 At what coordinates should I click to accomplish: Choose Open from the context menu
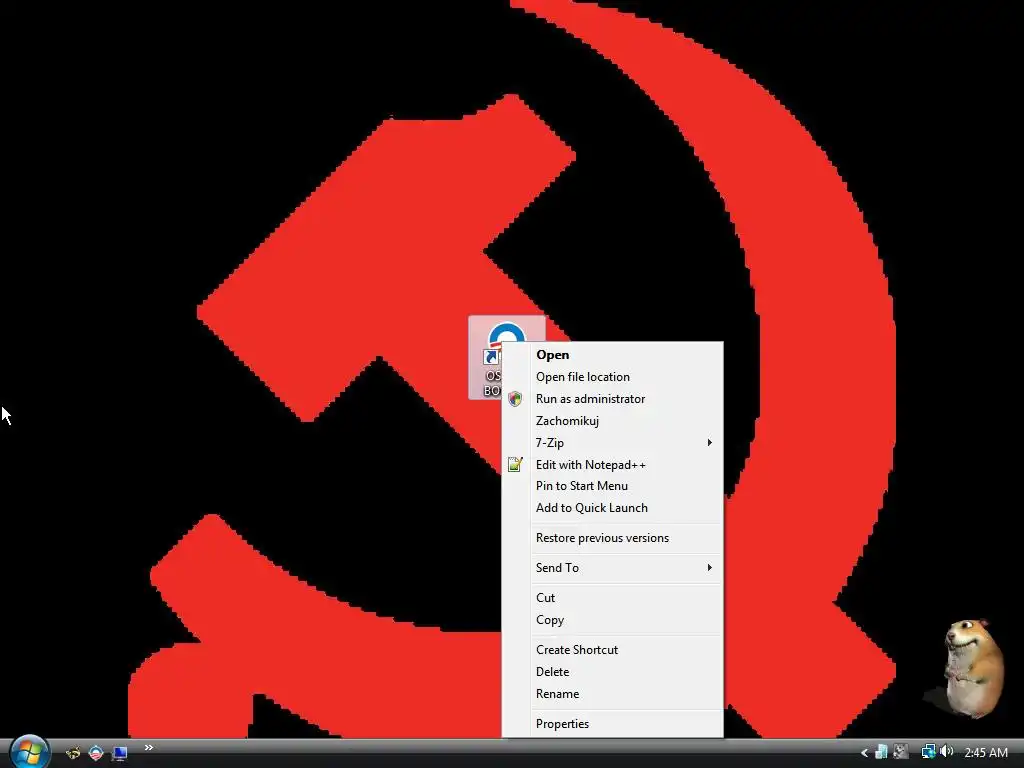pyautogui.click(x=613, y=355)
